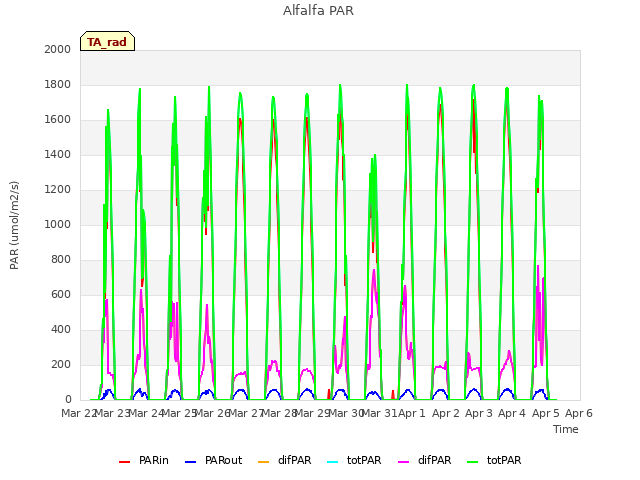Image resolution: width=640 pixels, height=480 pixels.
Task: Click the 400 y-axis tick label
Action: 61,329
